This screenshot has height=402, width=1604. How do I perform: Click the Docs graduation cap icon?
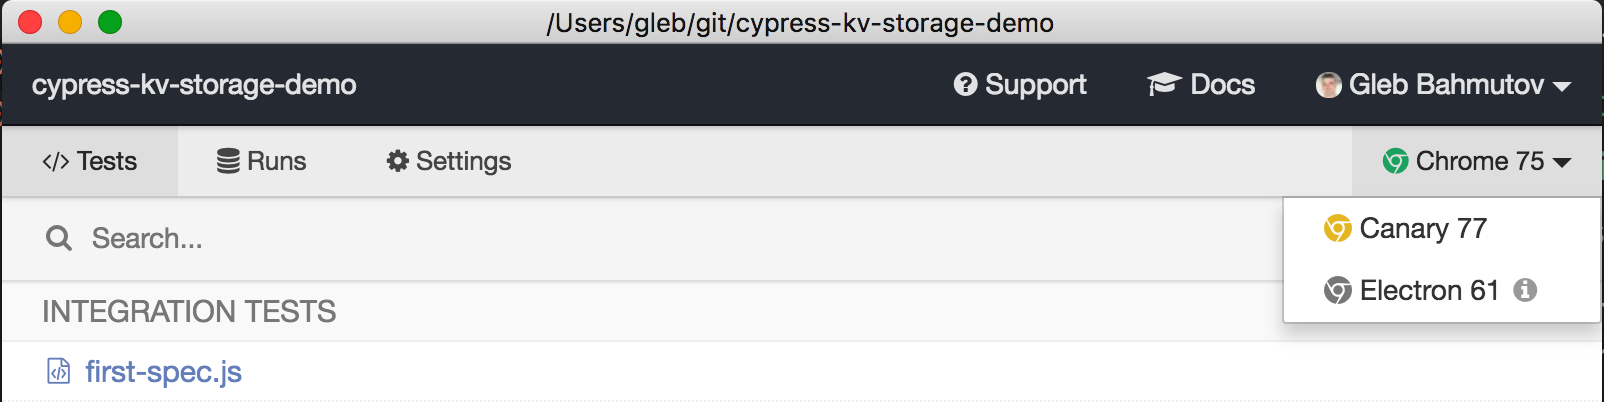(x=1164, y=85)
